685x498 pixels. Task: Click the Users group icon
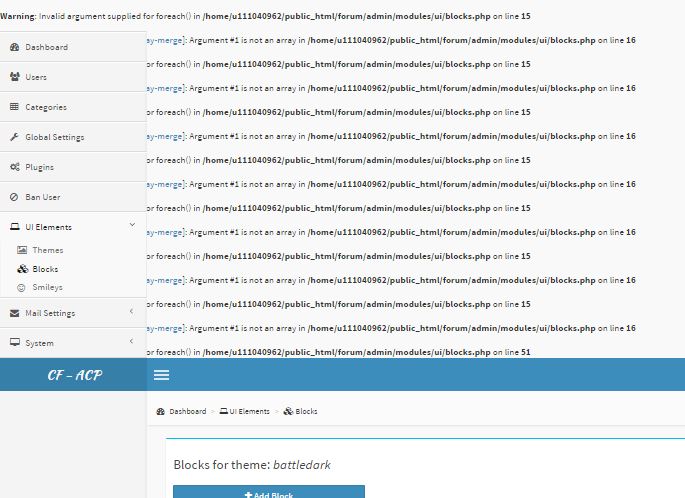click(15, 77)
